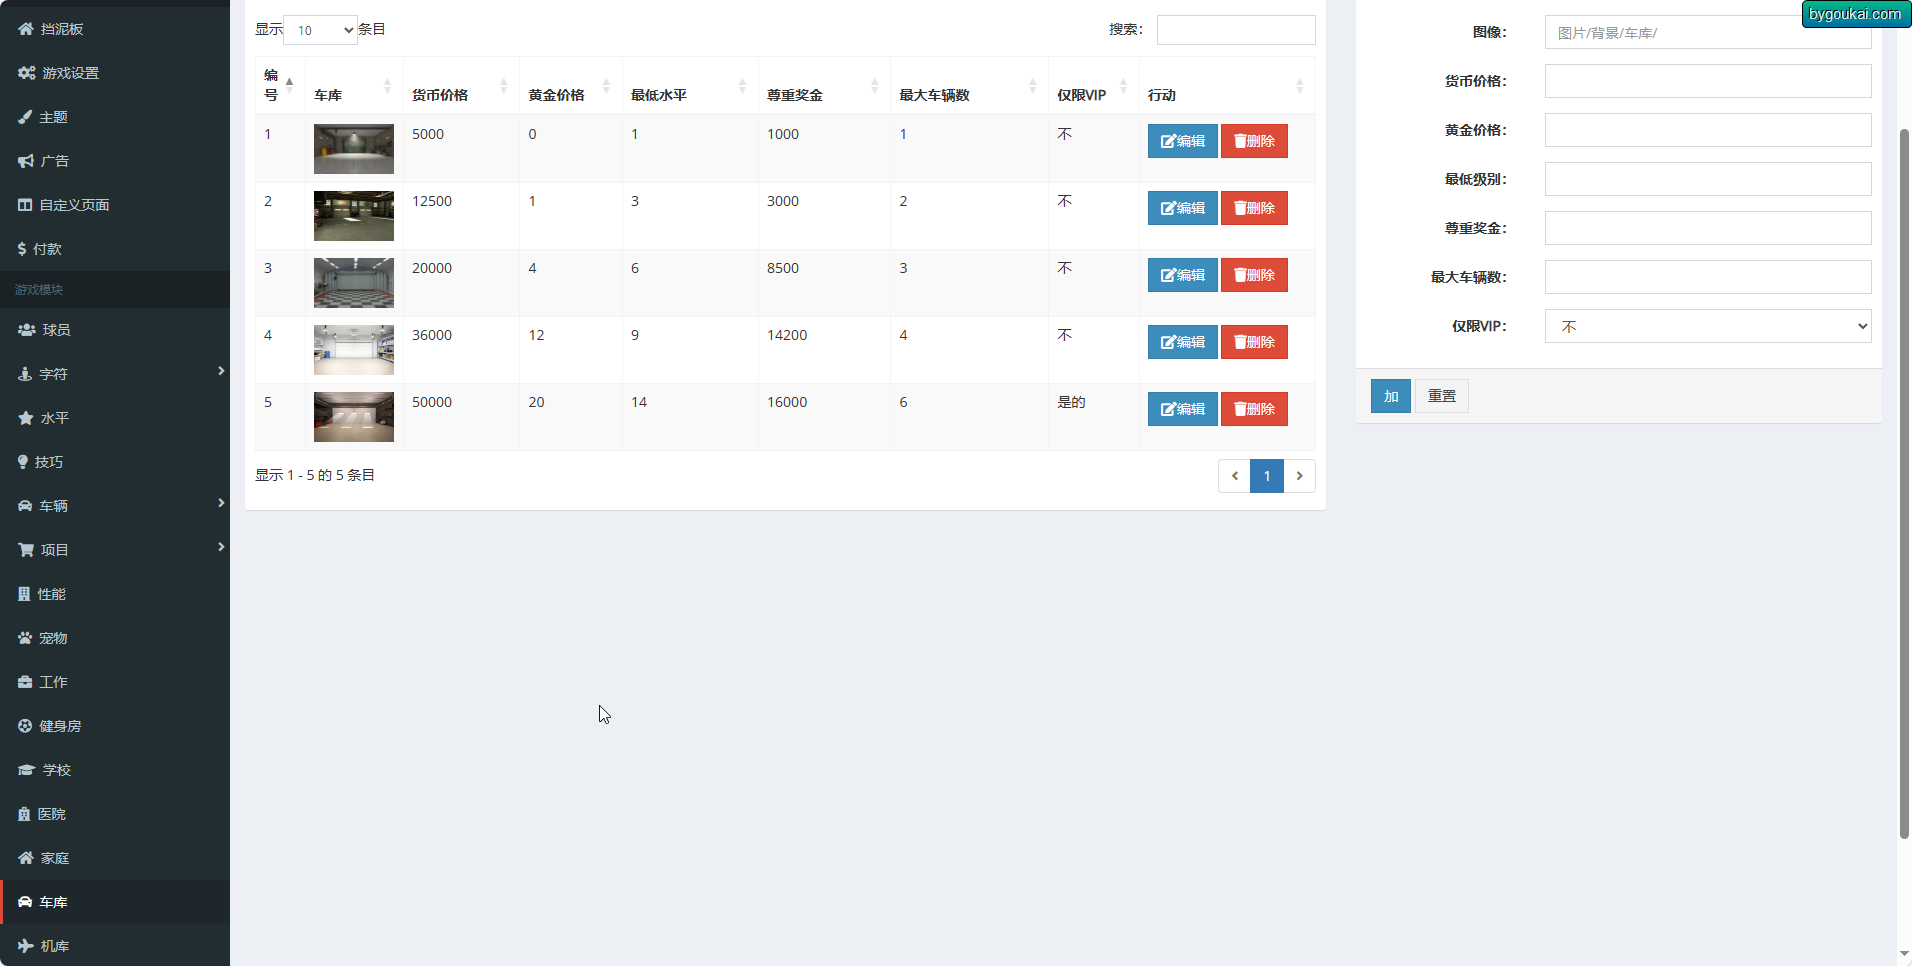Open the rows-per-page dropdown showing 10

321,30
